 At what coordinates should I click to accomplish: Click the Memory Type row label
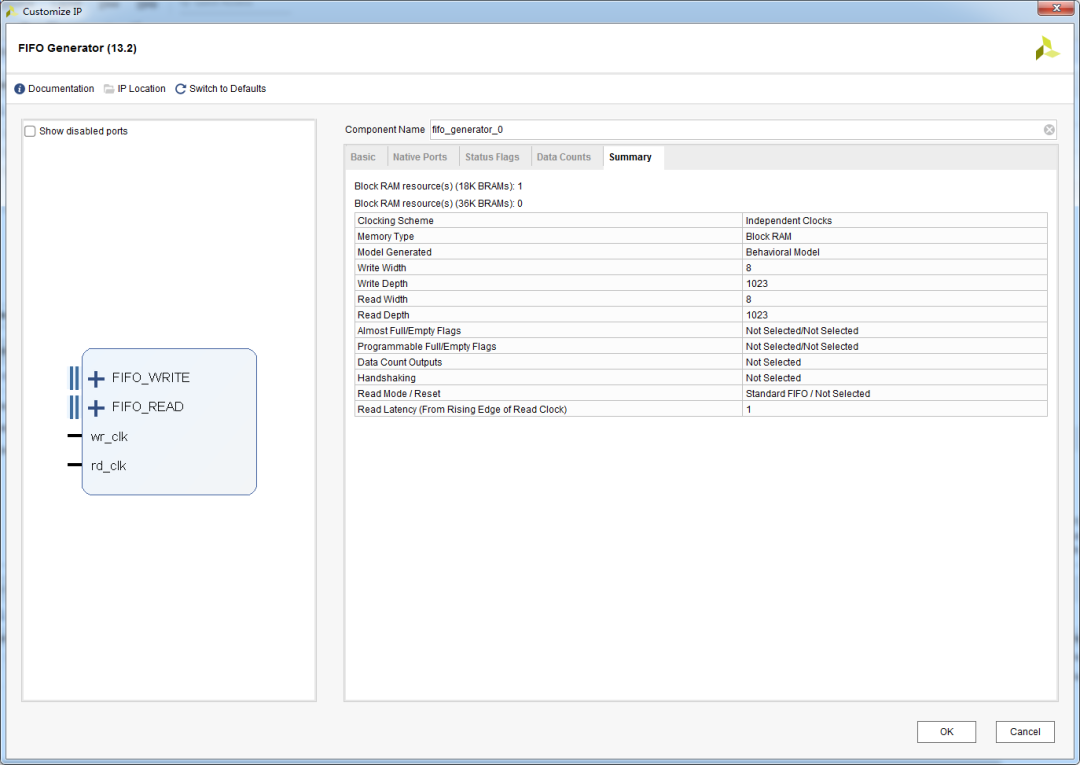(386, 236)
